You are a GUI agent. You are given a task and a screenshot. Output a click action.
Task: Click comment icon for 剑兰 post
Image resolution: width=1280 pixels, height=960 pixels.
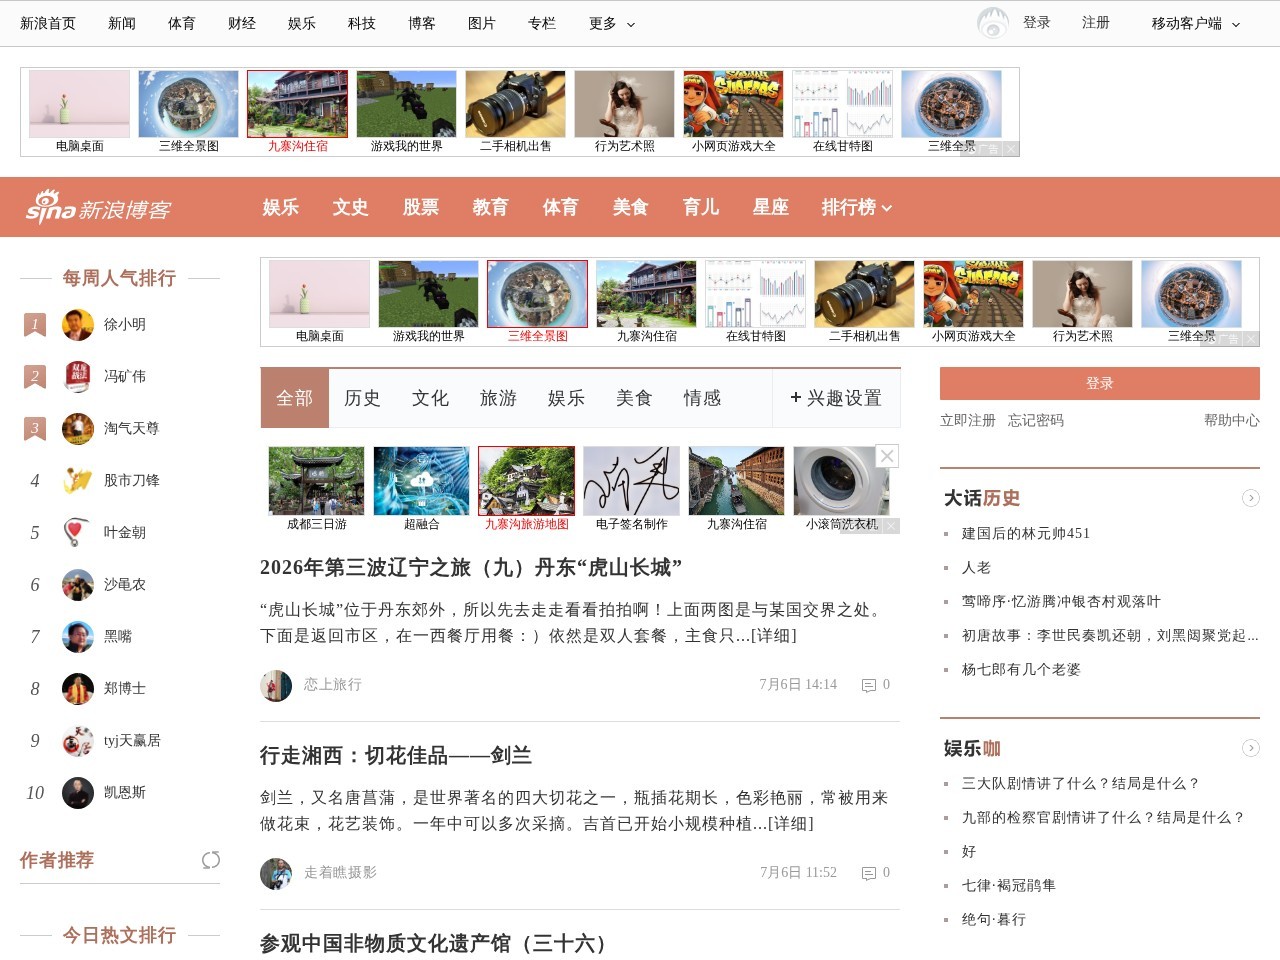pos(869,873)
